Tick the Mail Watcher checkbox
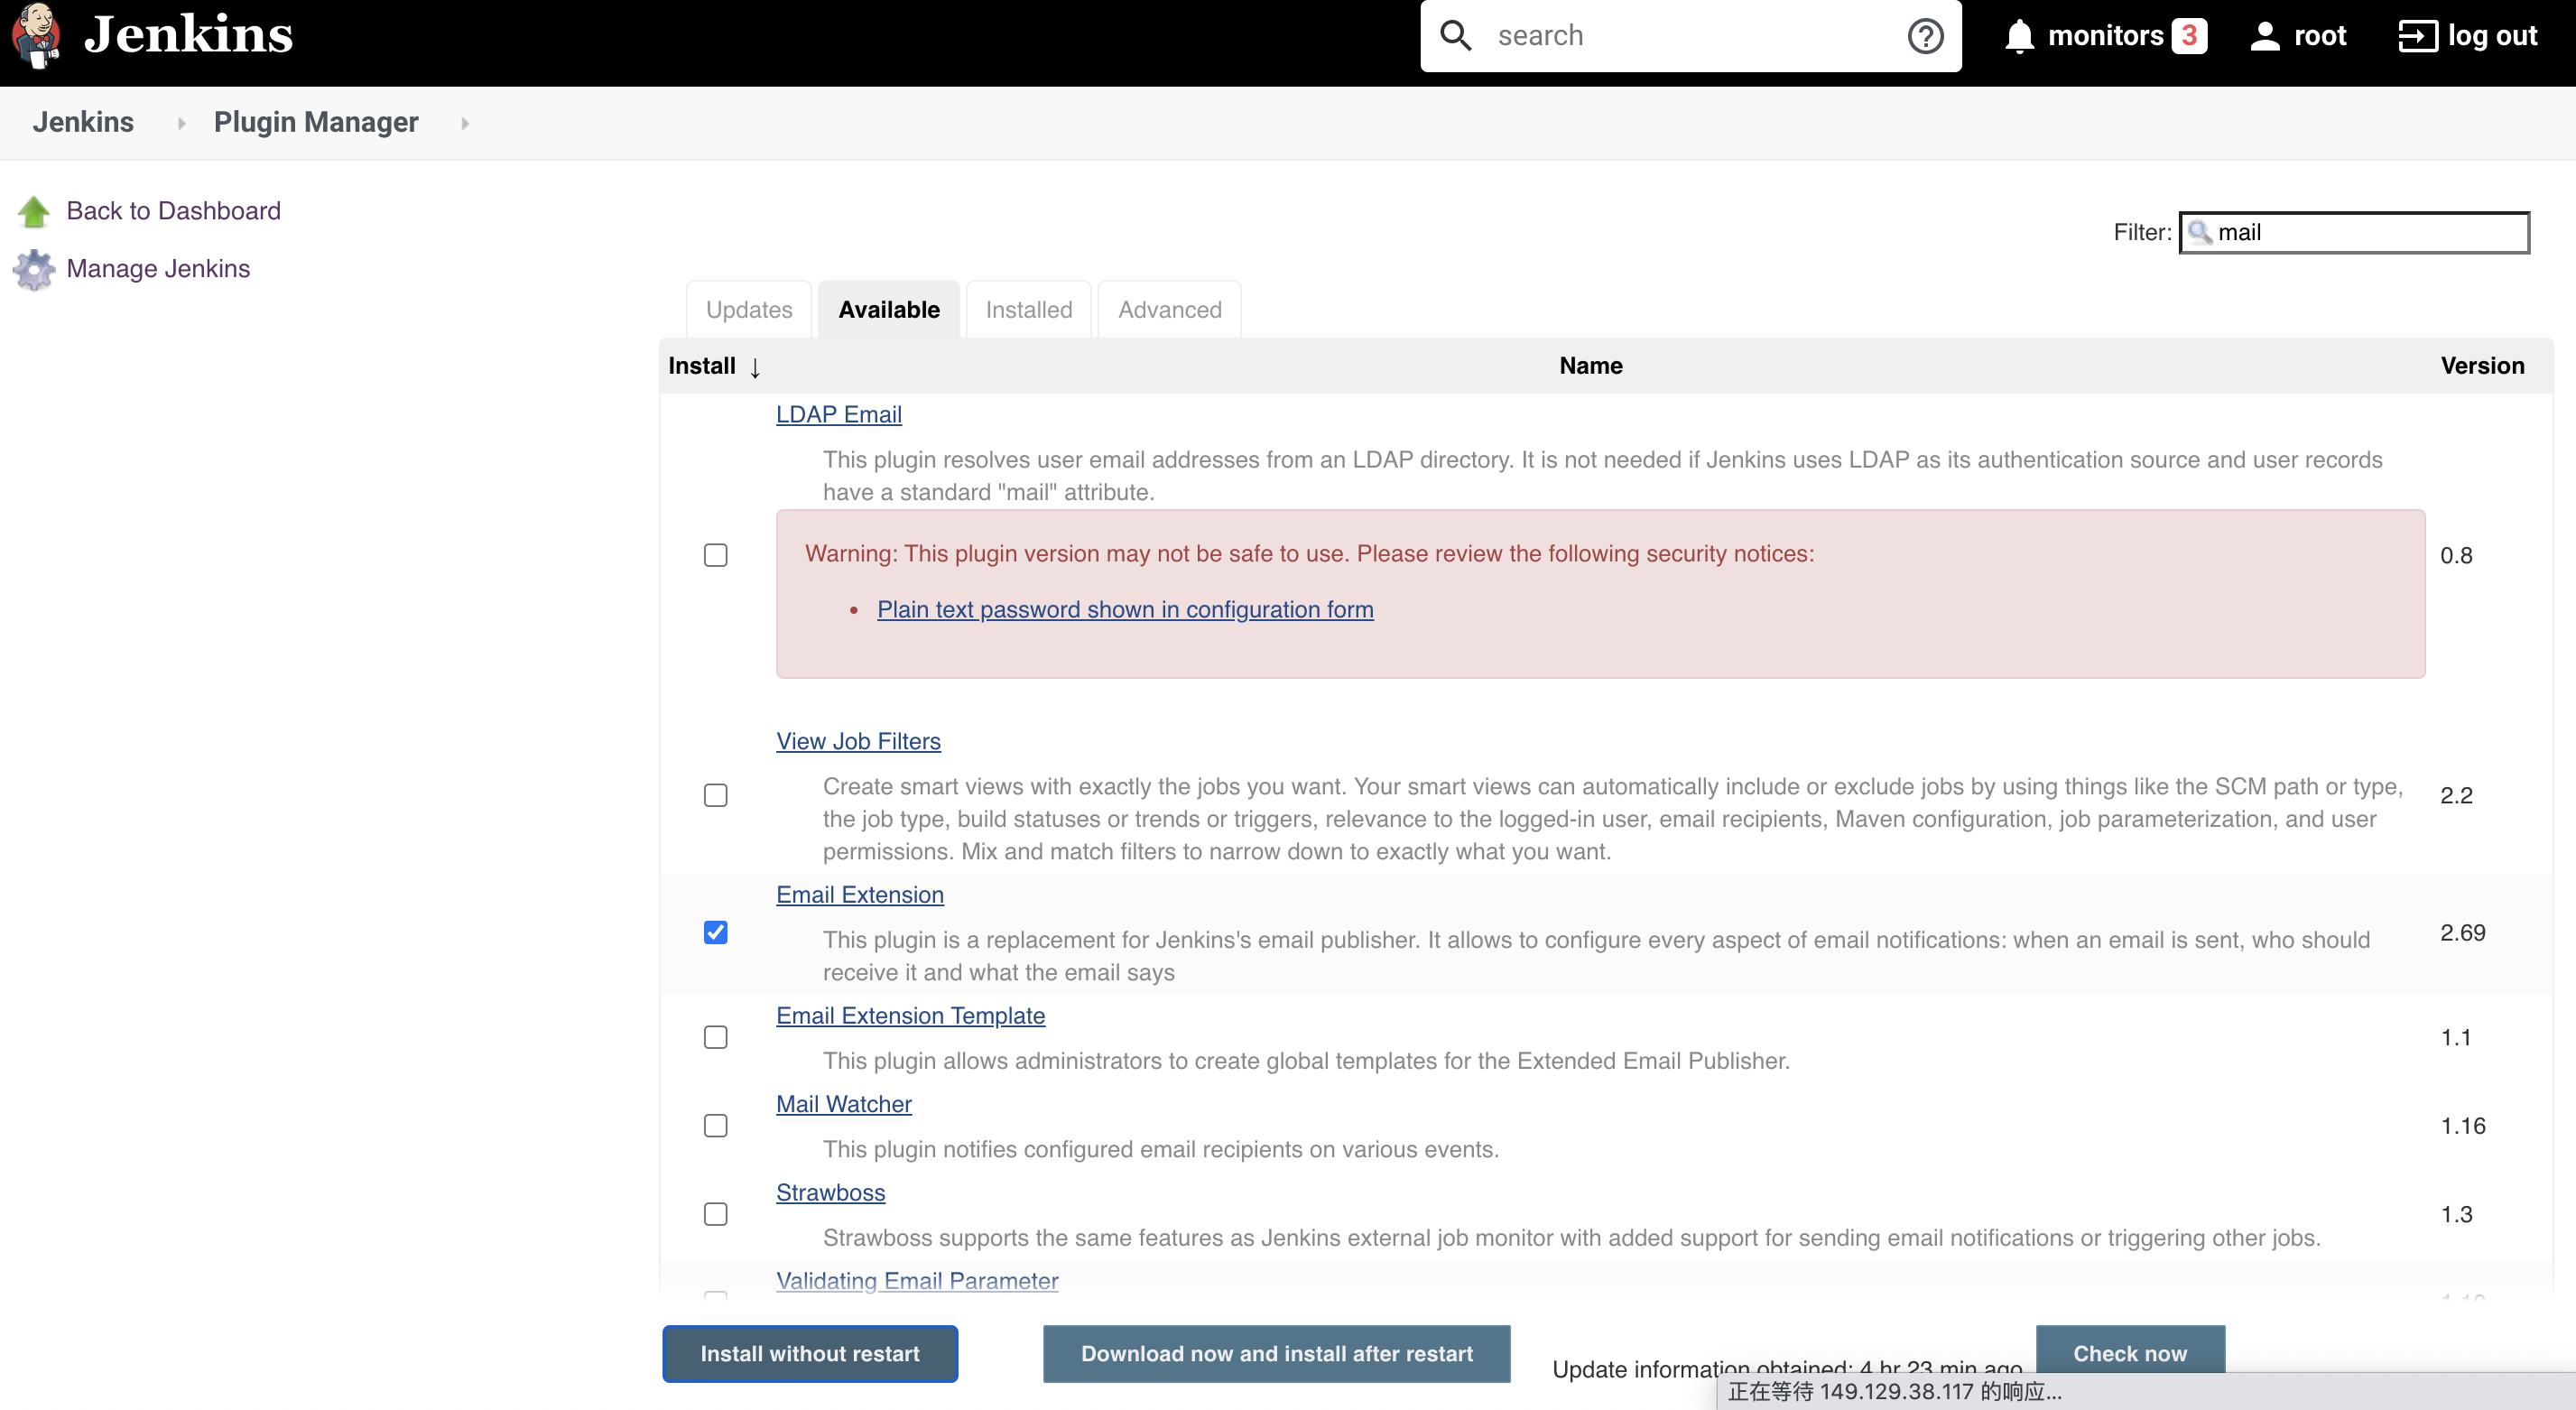Screen dimensions: 2576x1410 [715, 1125]
